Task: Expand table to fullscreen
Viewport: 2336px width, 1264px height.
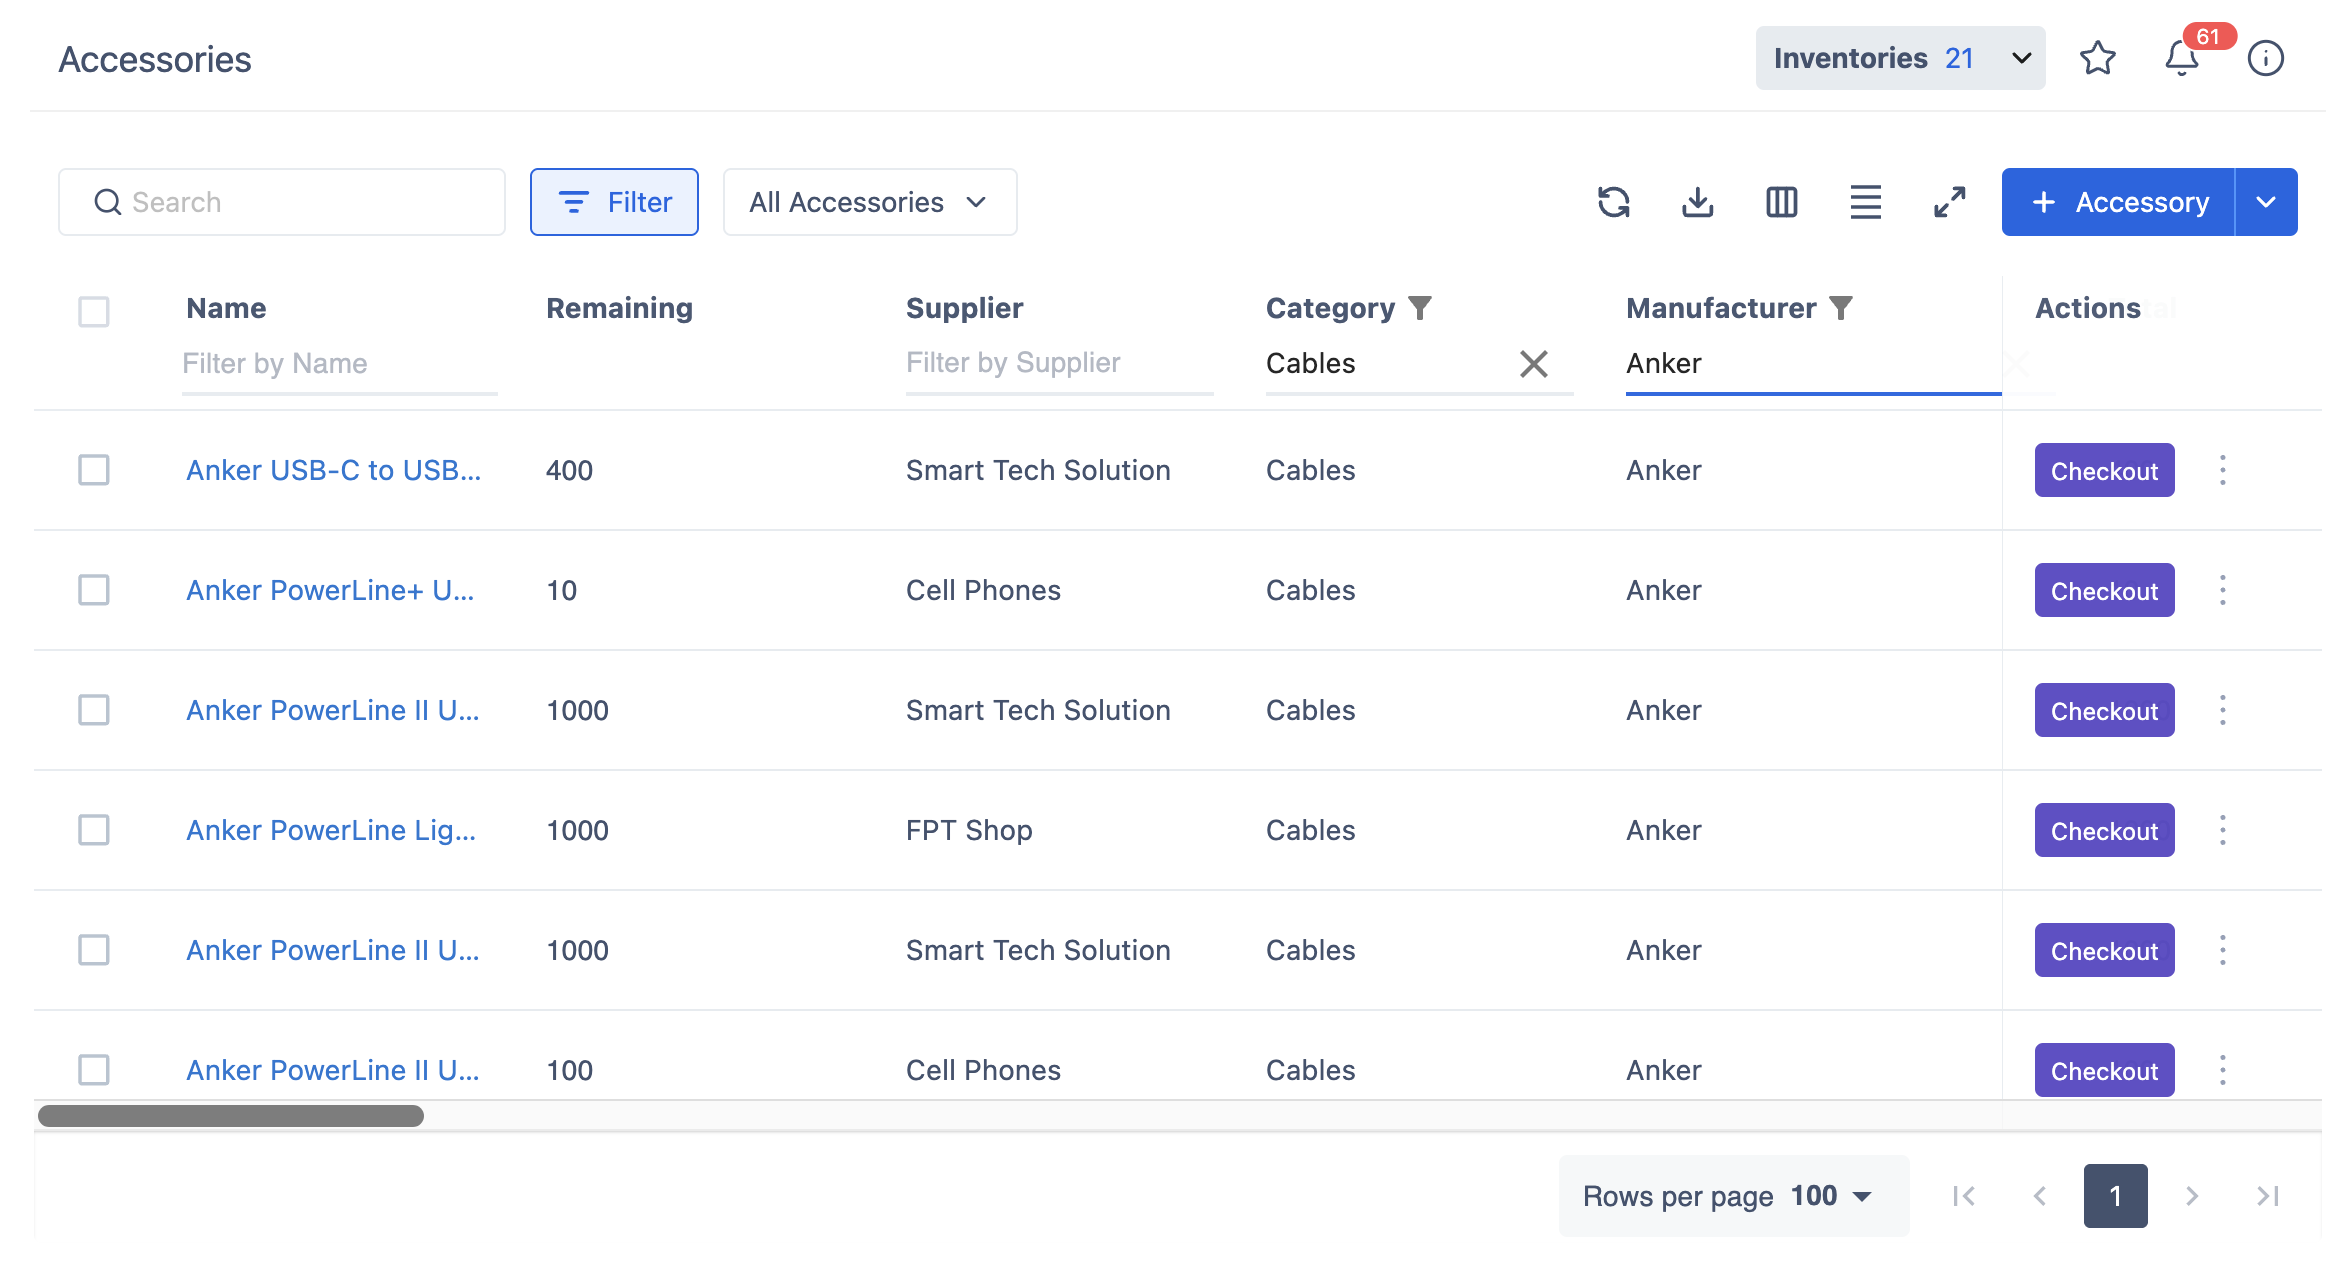Action: click(1949, 202)
